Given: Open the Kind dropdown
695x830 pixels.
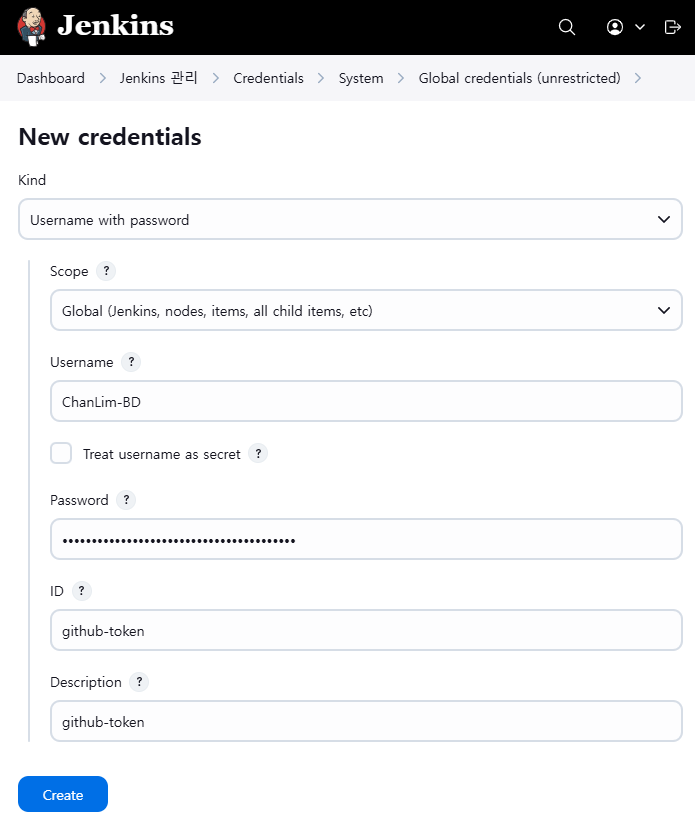Looking at the screenshot, I should [x=350, y=220].
